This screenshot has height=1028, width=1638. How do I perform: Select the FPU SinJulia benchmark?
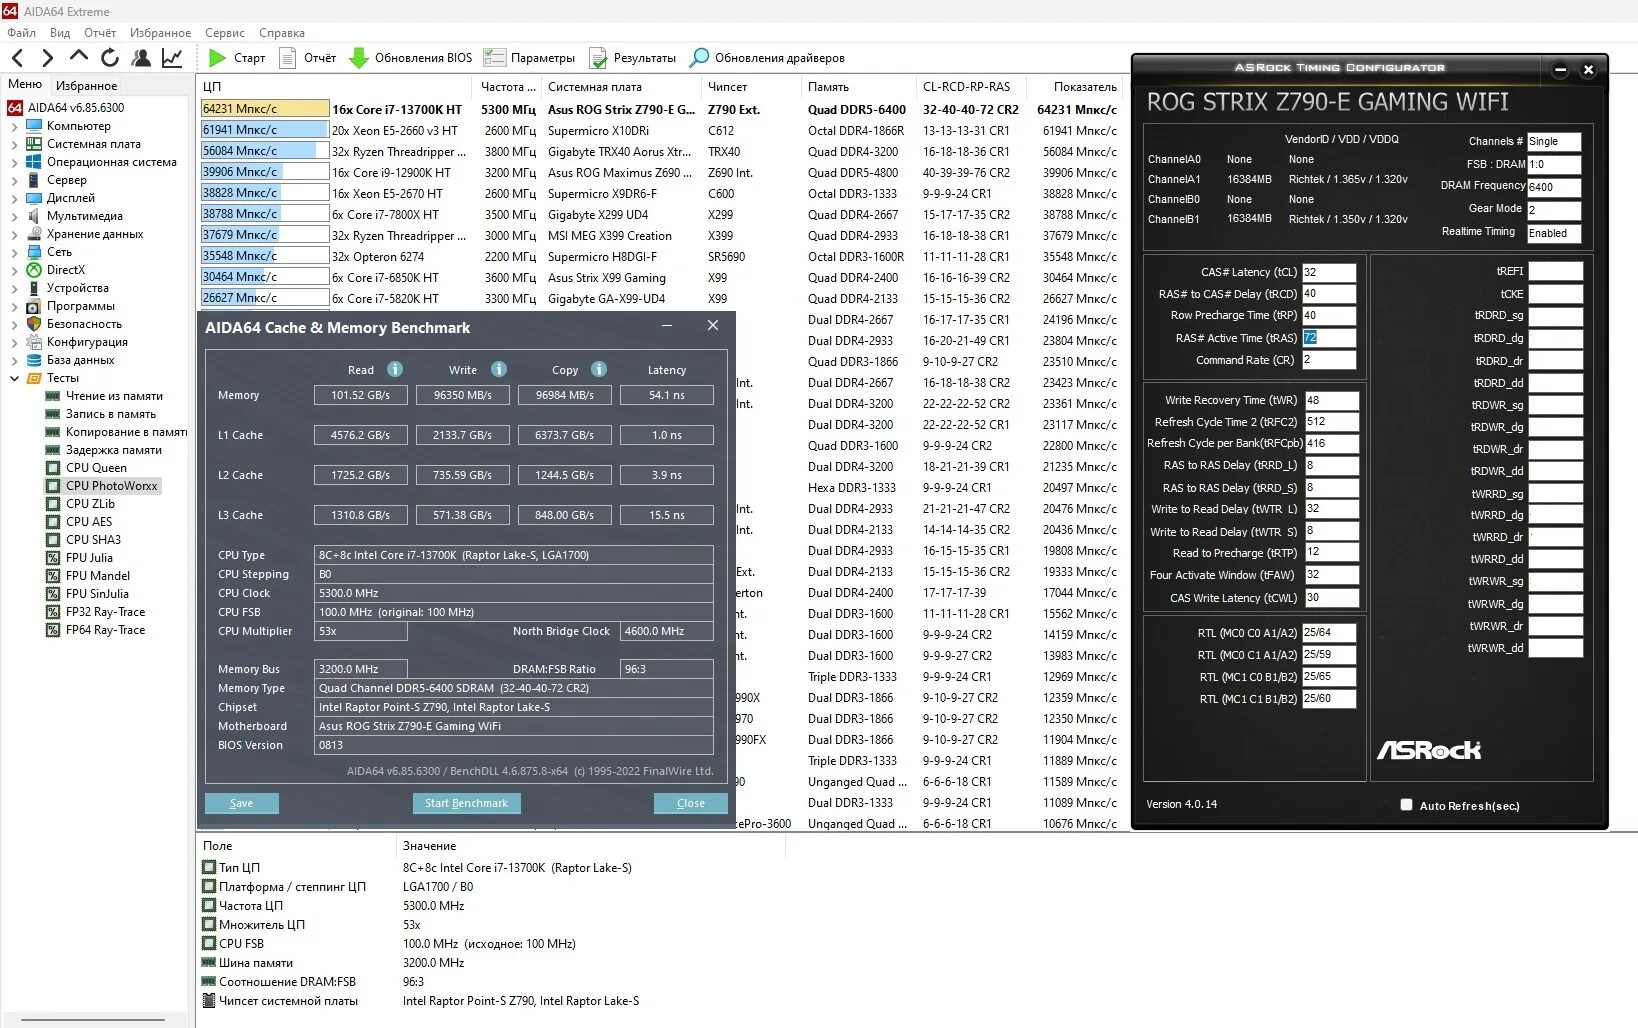coord(97,594)
